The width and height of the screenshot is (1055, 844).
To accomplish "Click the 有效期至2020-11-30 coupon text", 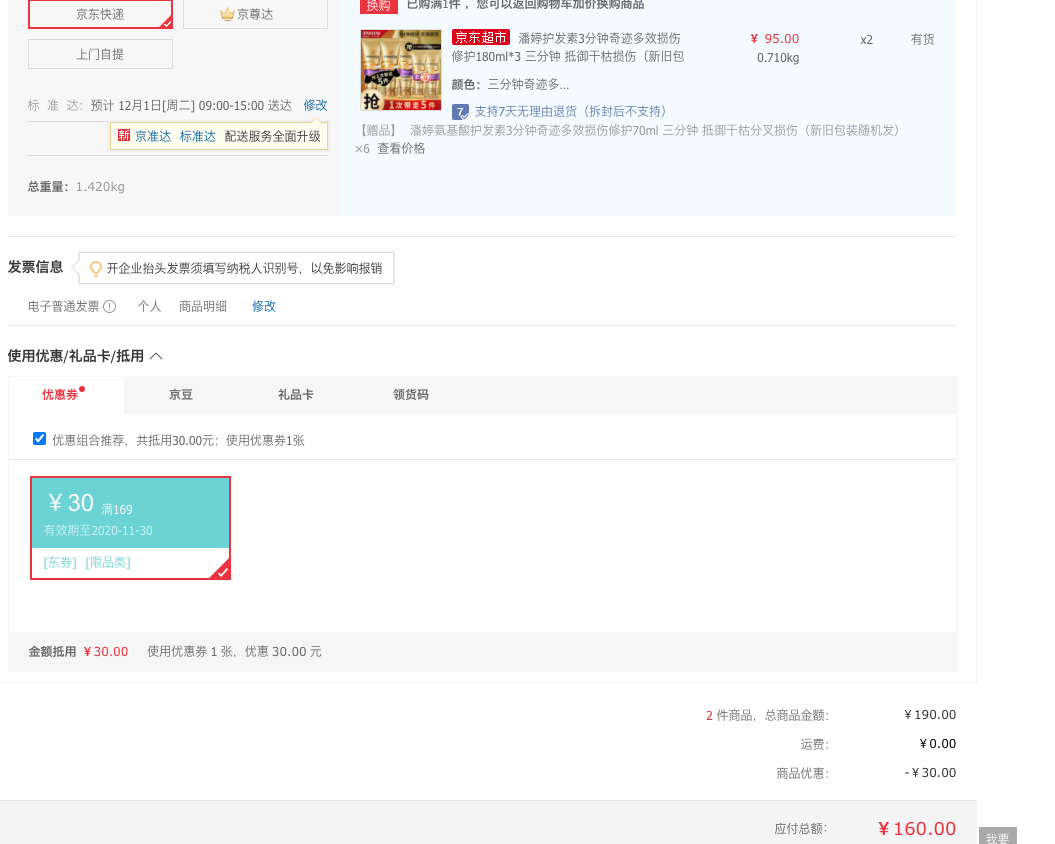I will coord(98,530).
